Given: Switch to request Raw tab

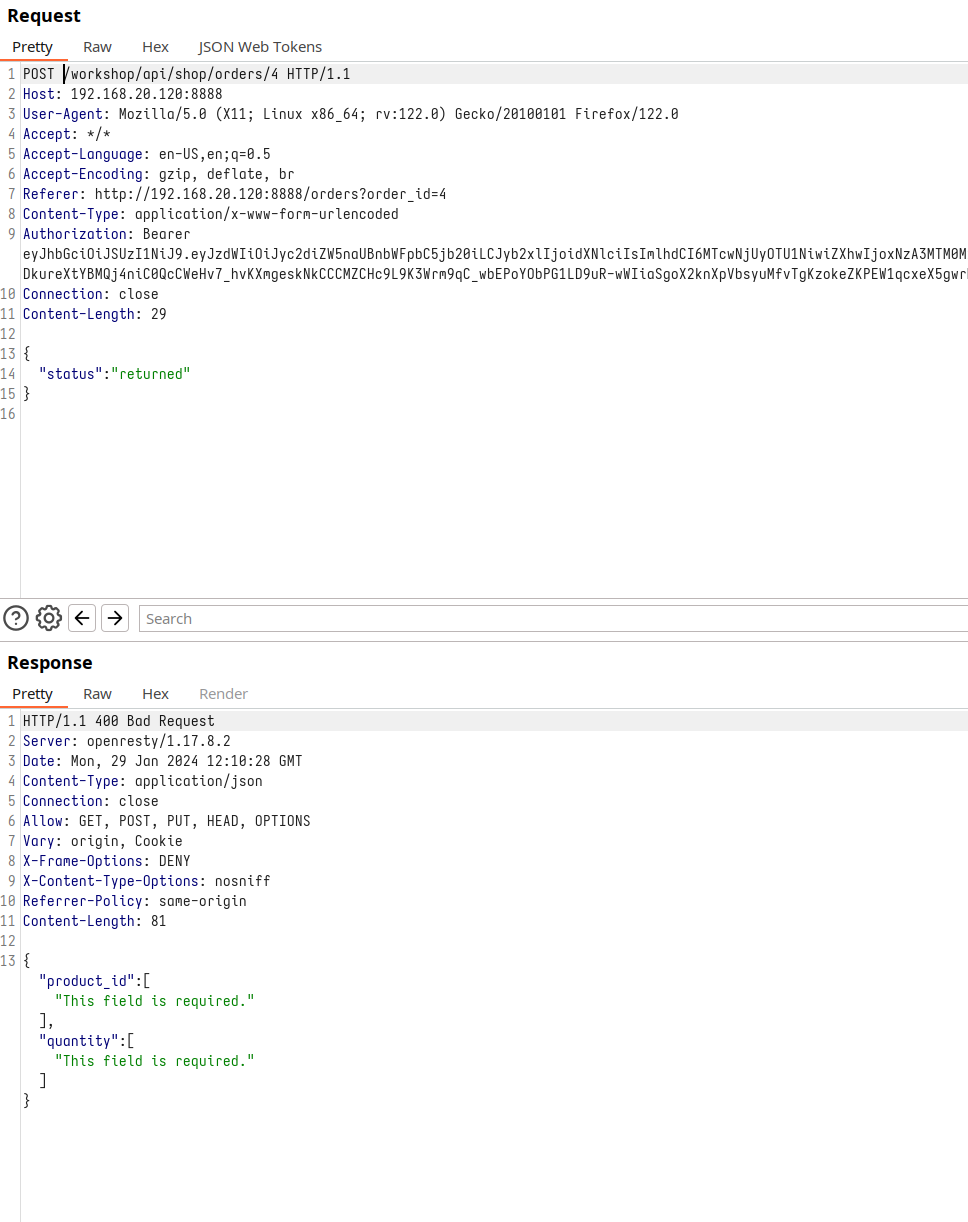Looking at the screenshot, I should tap(97, 47).
